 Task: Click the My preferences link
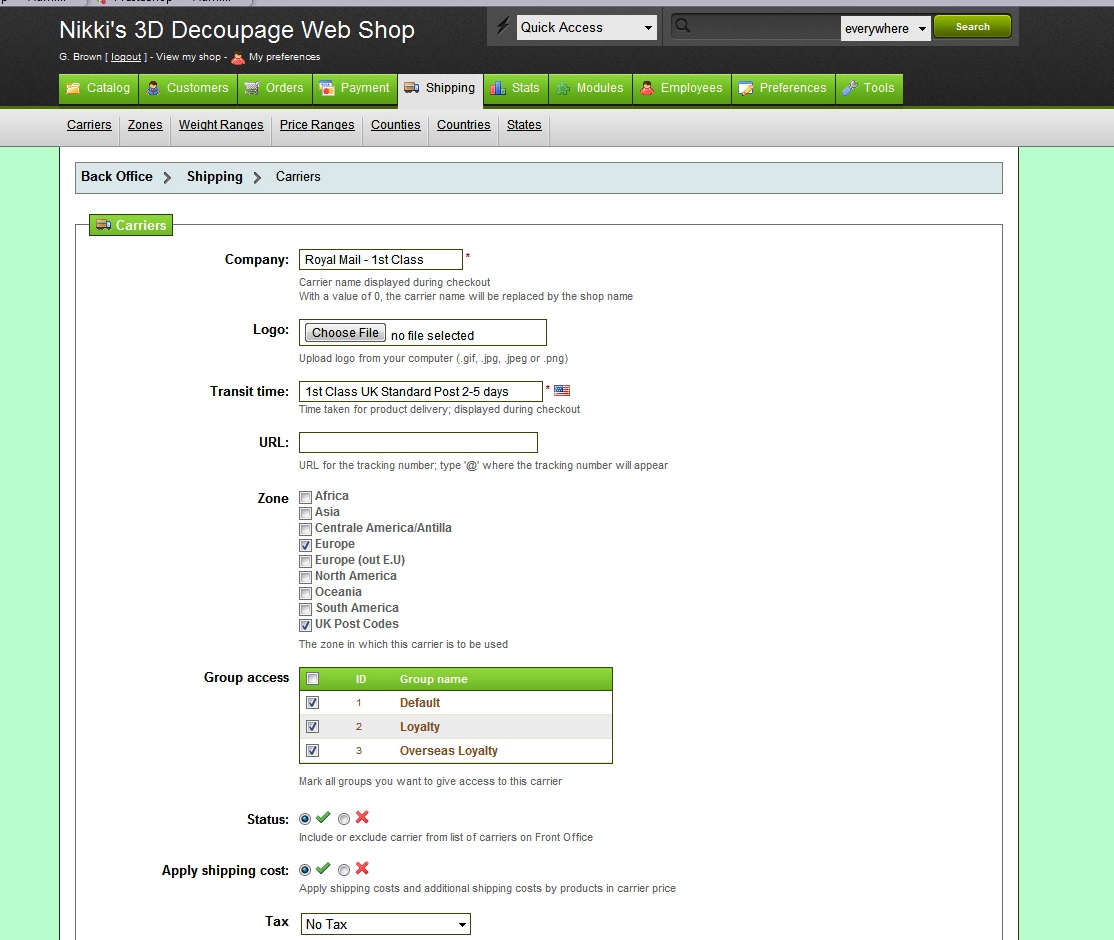coord(284,57)
